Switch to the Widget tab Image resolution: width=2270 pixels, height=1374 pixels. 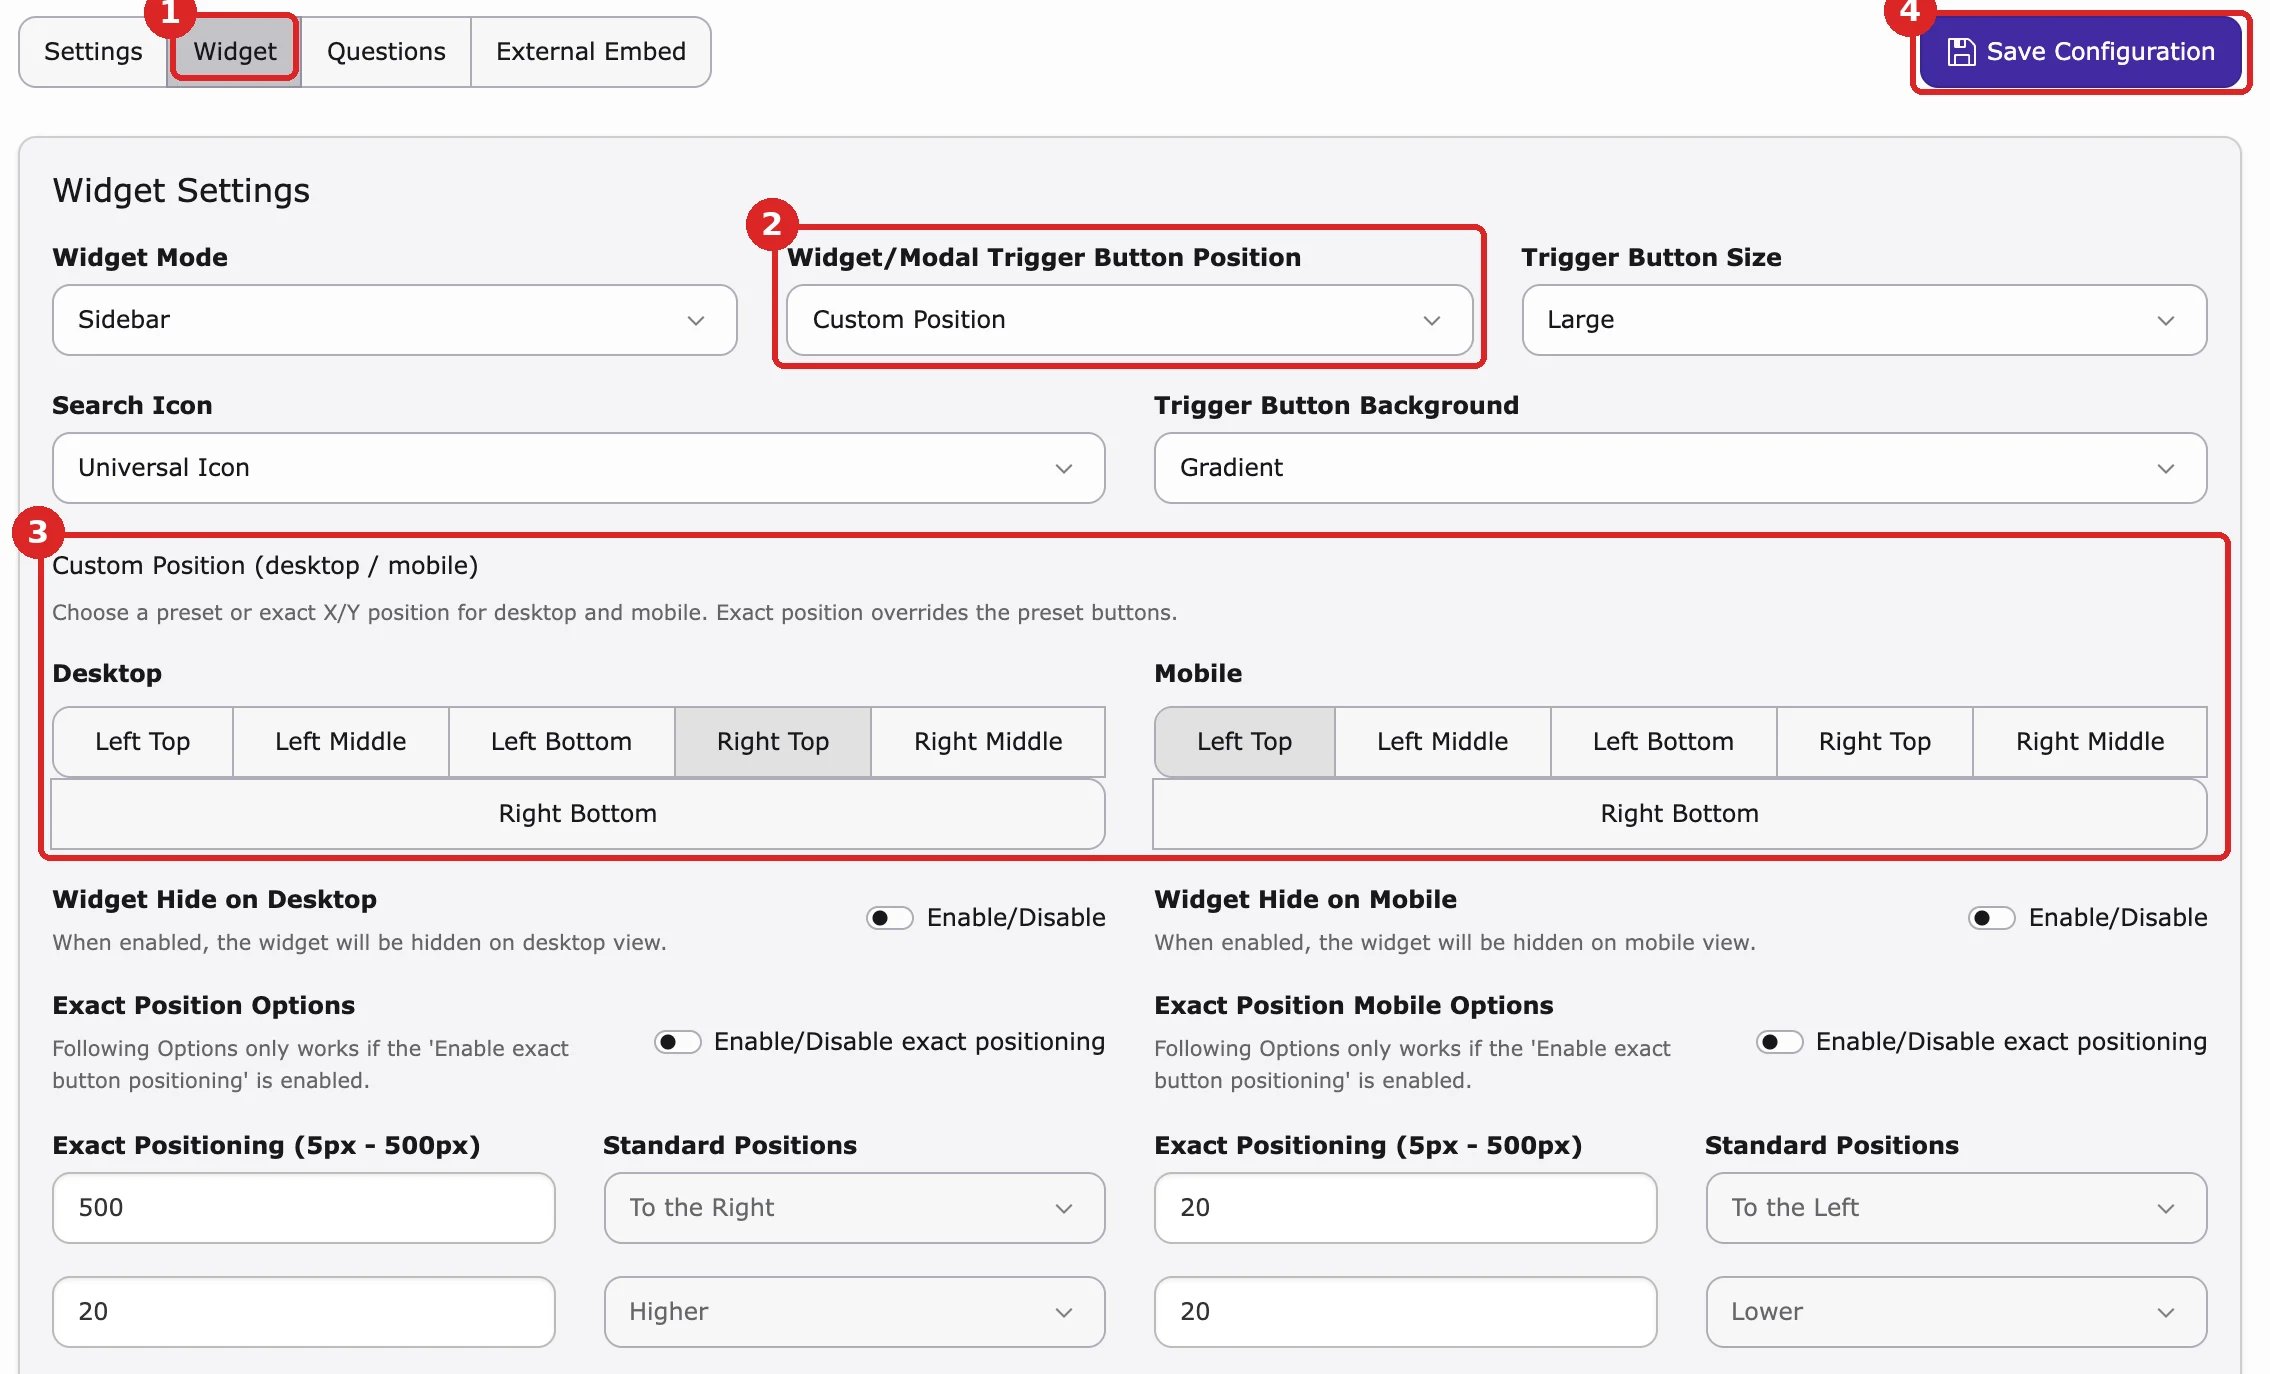click(x=234, y=52)
